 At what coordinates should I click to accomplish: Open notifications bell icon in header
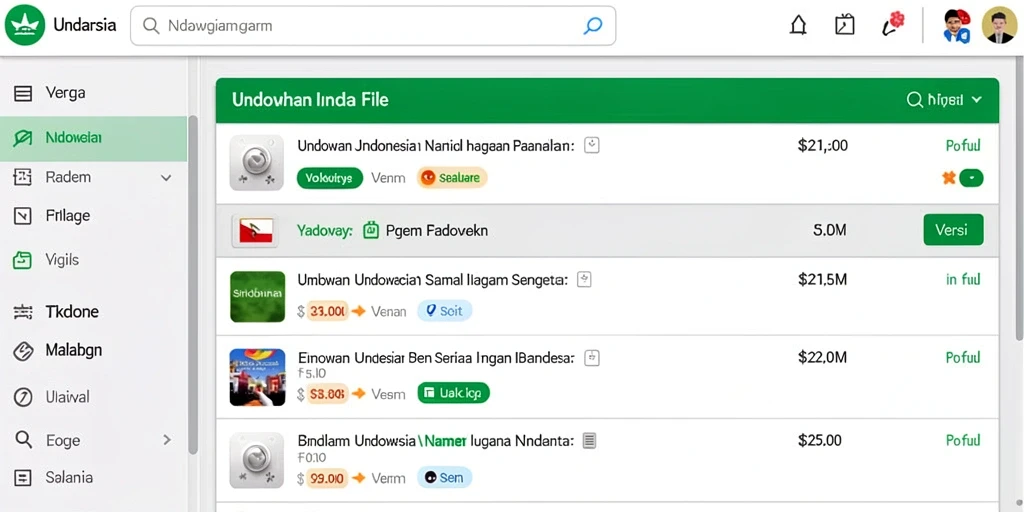coord(798,25)
